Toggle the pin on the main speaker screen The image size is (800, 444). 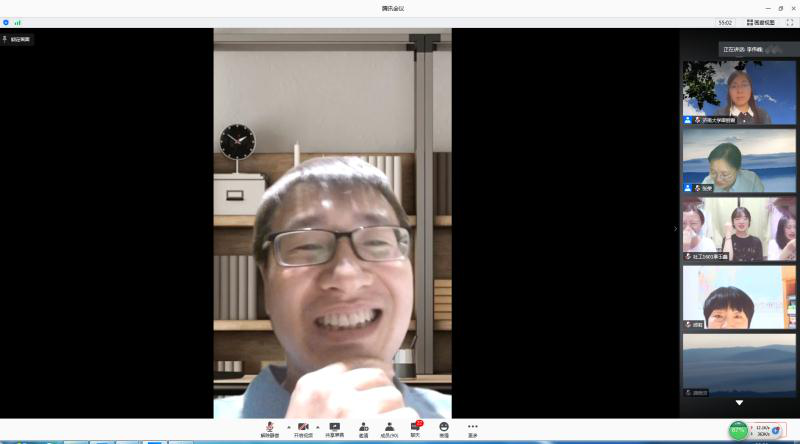17,39
